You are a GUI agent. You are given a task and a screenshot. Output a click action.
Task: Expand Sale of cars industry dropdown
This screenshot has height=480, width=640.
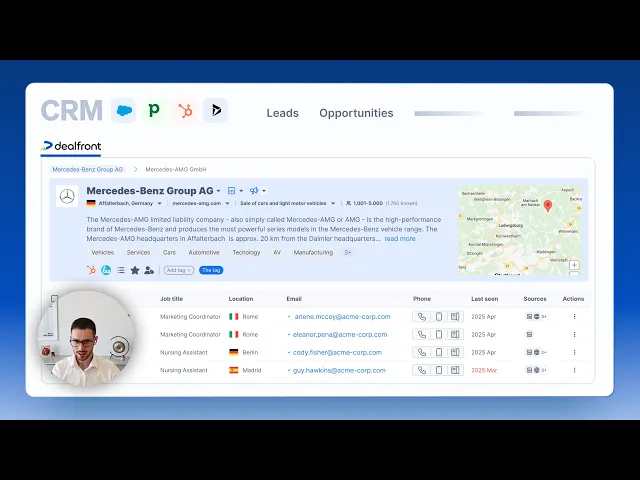pos(333,203)
